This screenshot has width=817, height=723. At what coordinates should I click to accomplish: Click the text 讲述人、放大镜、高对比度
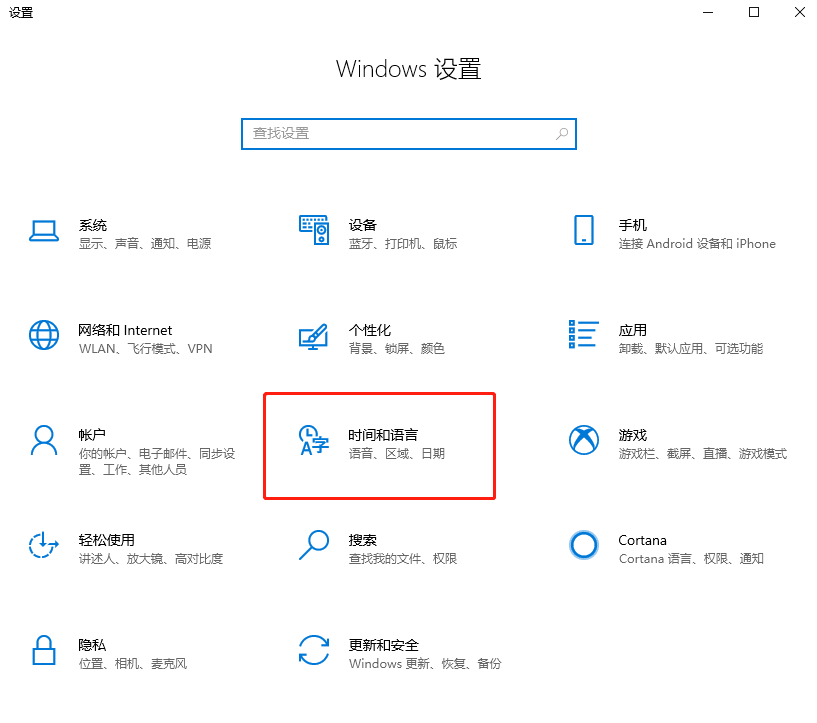[x=151, y=559]
